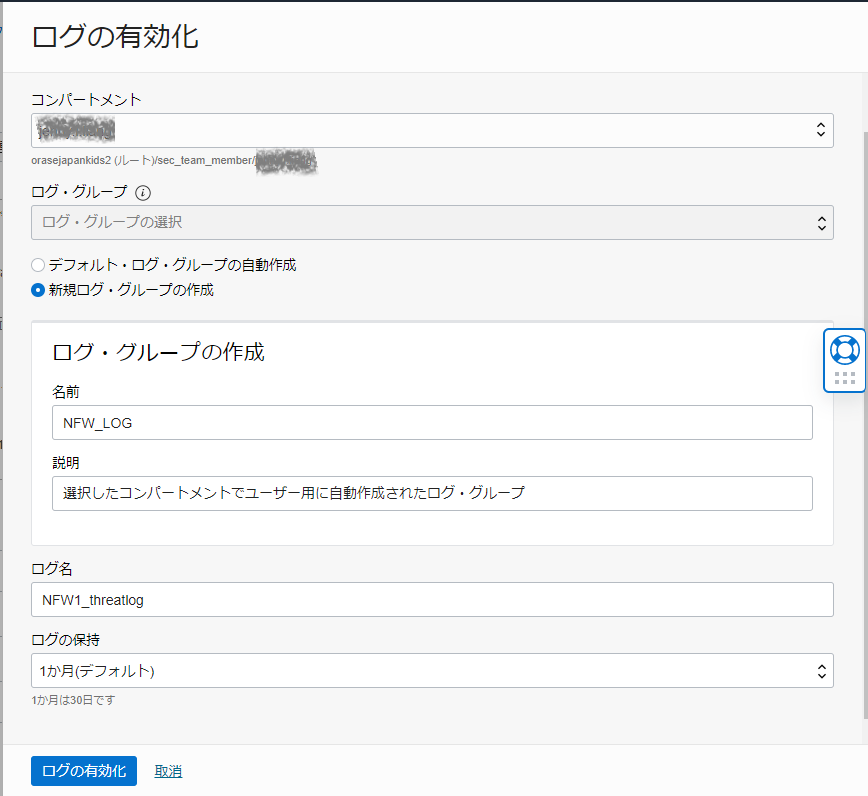
Task: Click the dialog's vertical scrollbar
Action: [x=864, y=400]
